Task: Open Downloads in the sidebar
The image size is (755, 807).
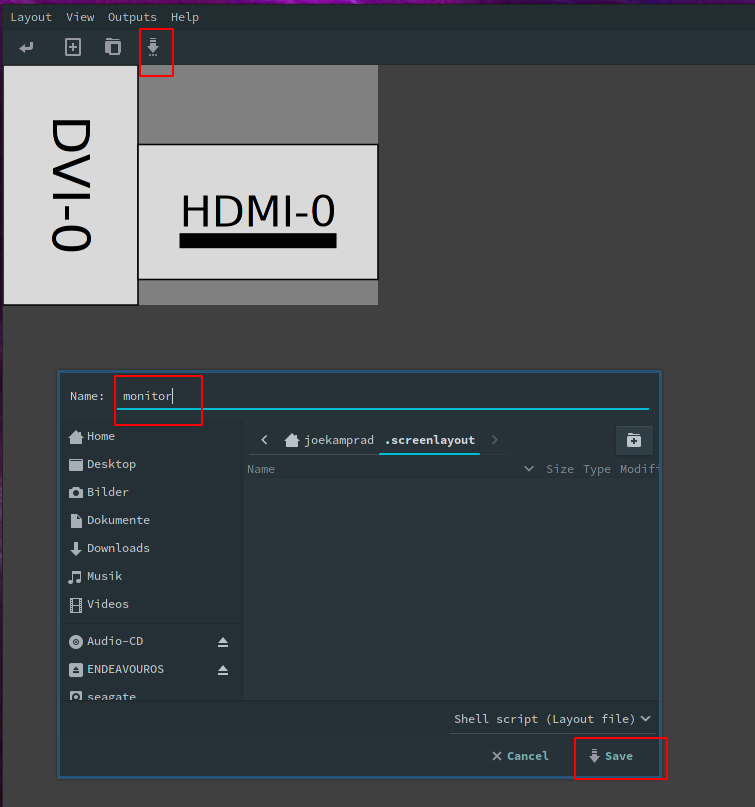Action: 117,548
